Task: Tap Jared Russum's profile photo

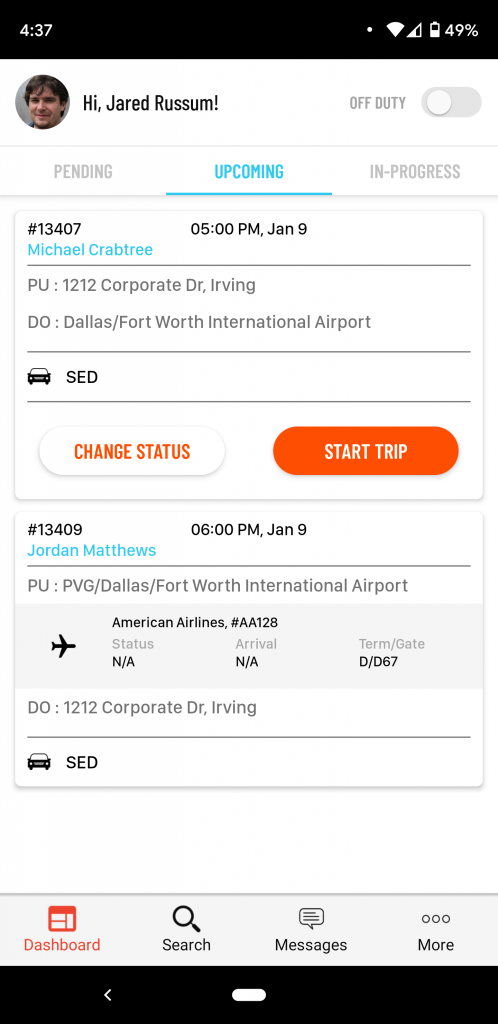Action: pos(42,102)
